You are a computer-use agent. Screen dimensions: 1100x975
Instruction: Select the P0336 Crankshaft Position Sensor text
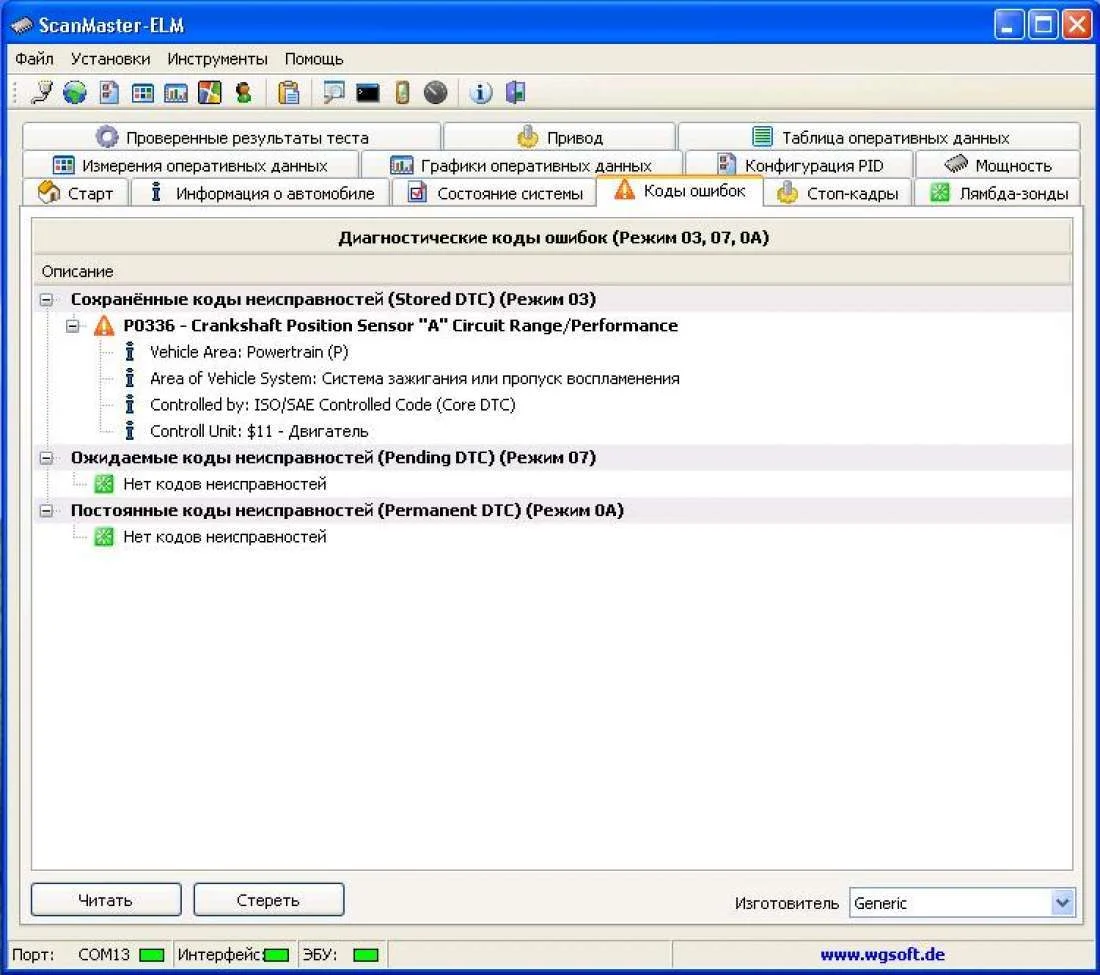pos(401,325)
